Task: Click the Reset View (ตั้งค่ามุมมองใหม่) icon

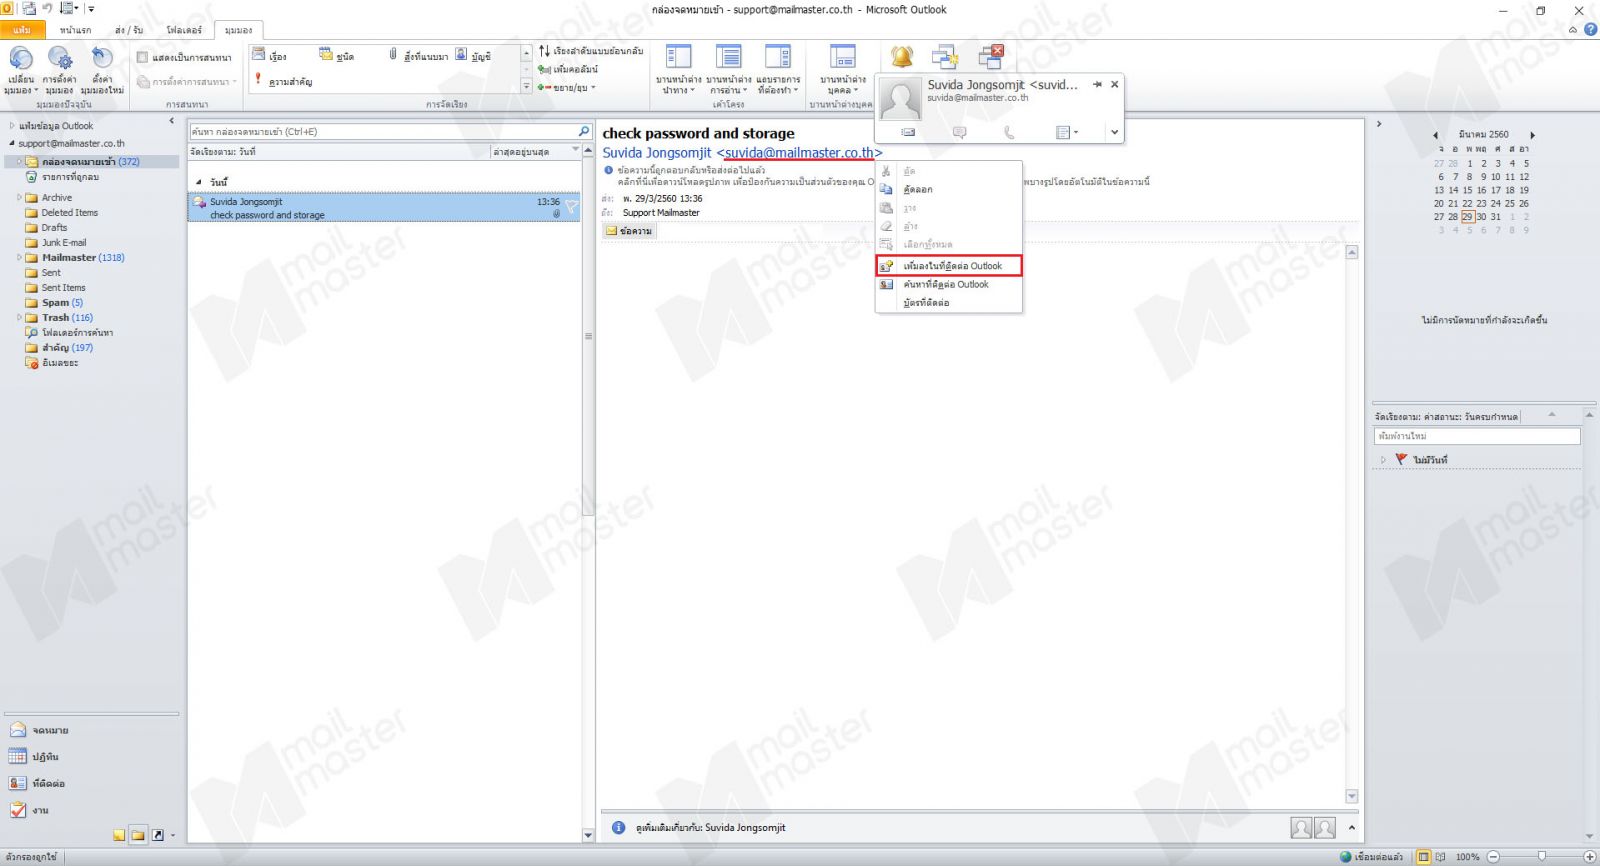Action: tap(102, 59)
